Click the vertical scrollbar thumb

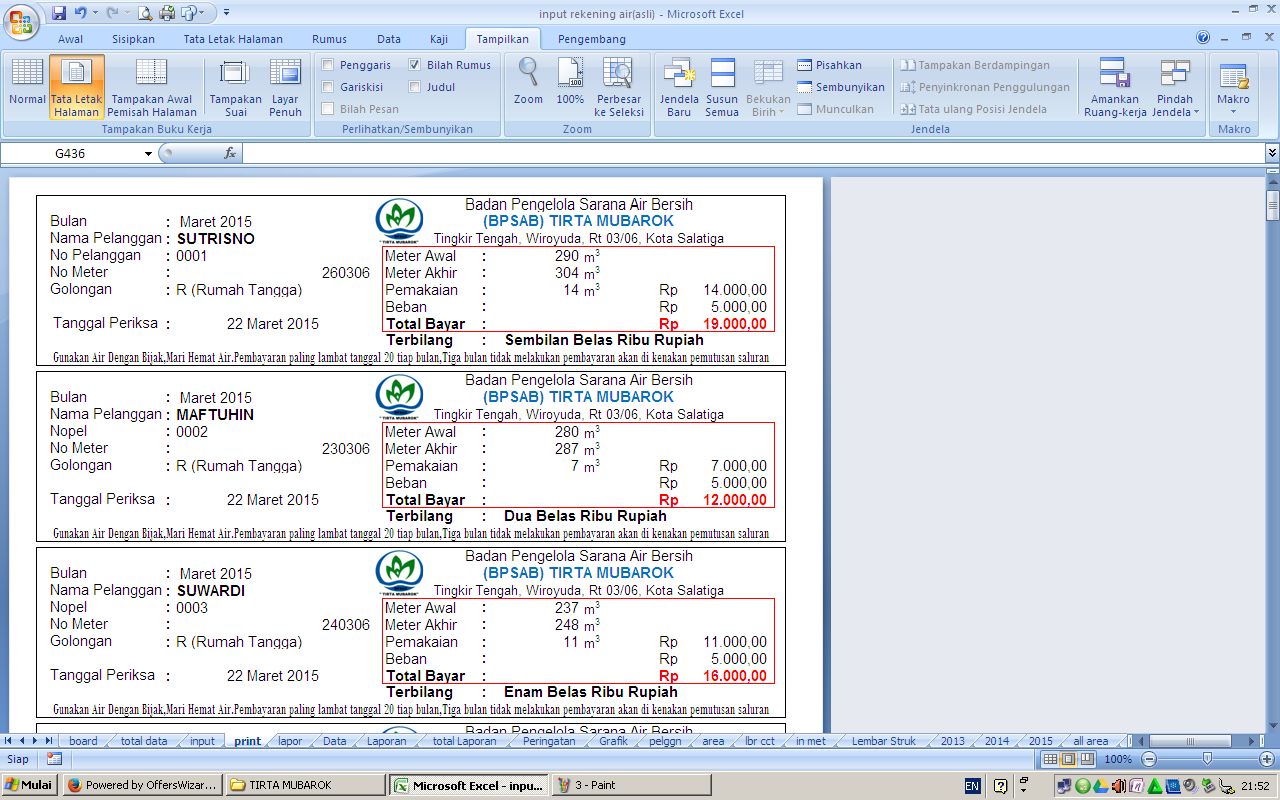[1272, 207]
